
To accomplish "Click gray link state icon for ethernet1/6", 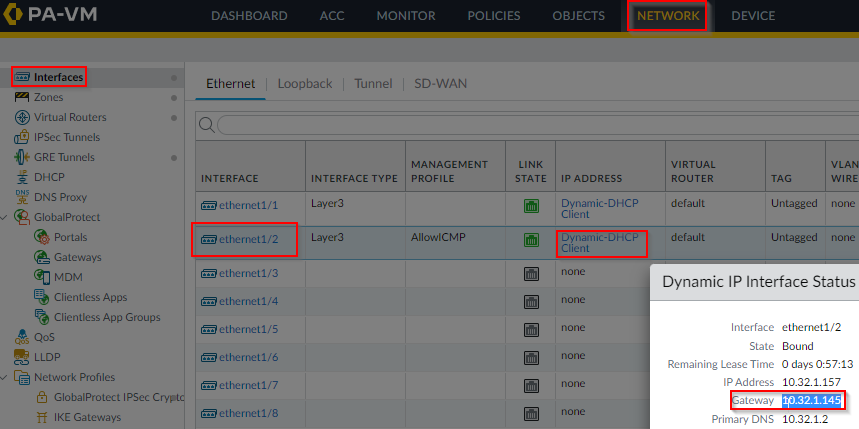I will tap(531, 358).
